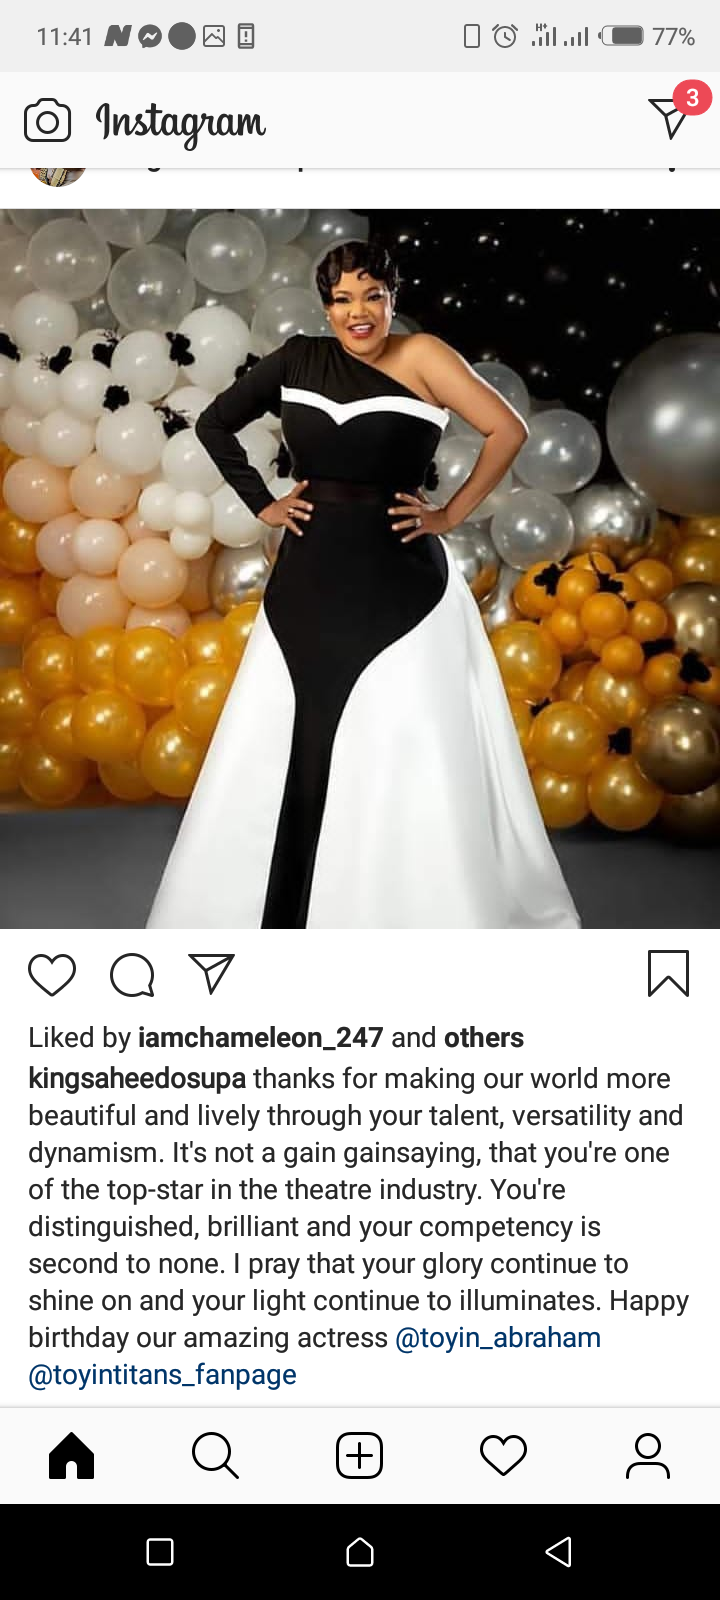The height and width of the screenshot is (1600, 720).
Task: Open direct messages with 3 notifications
Action: click(669, 118)
